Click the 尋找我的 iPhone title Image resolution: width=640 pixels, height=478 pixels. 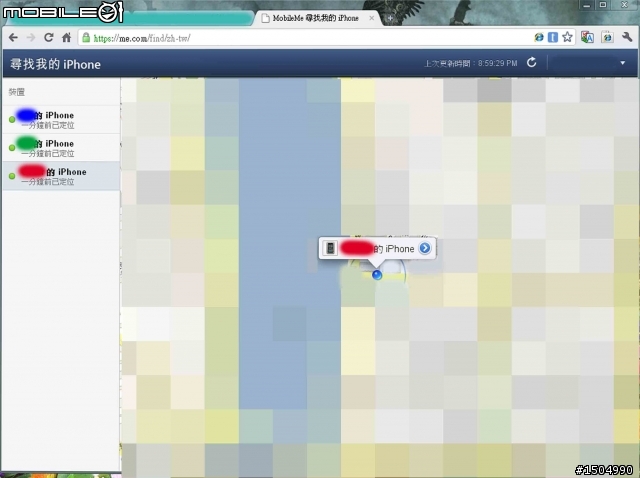pos(56,64)
